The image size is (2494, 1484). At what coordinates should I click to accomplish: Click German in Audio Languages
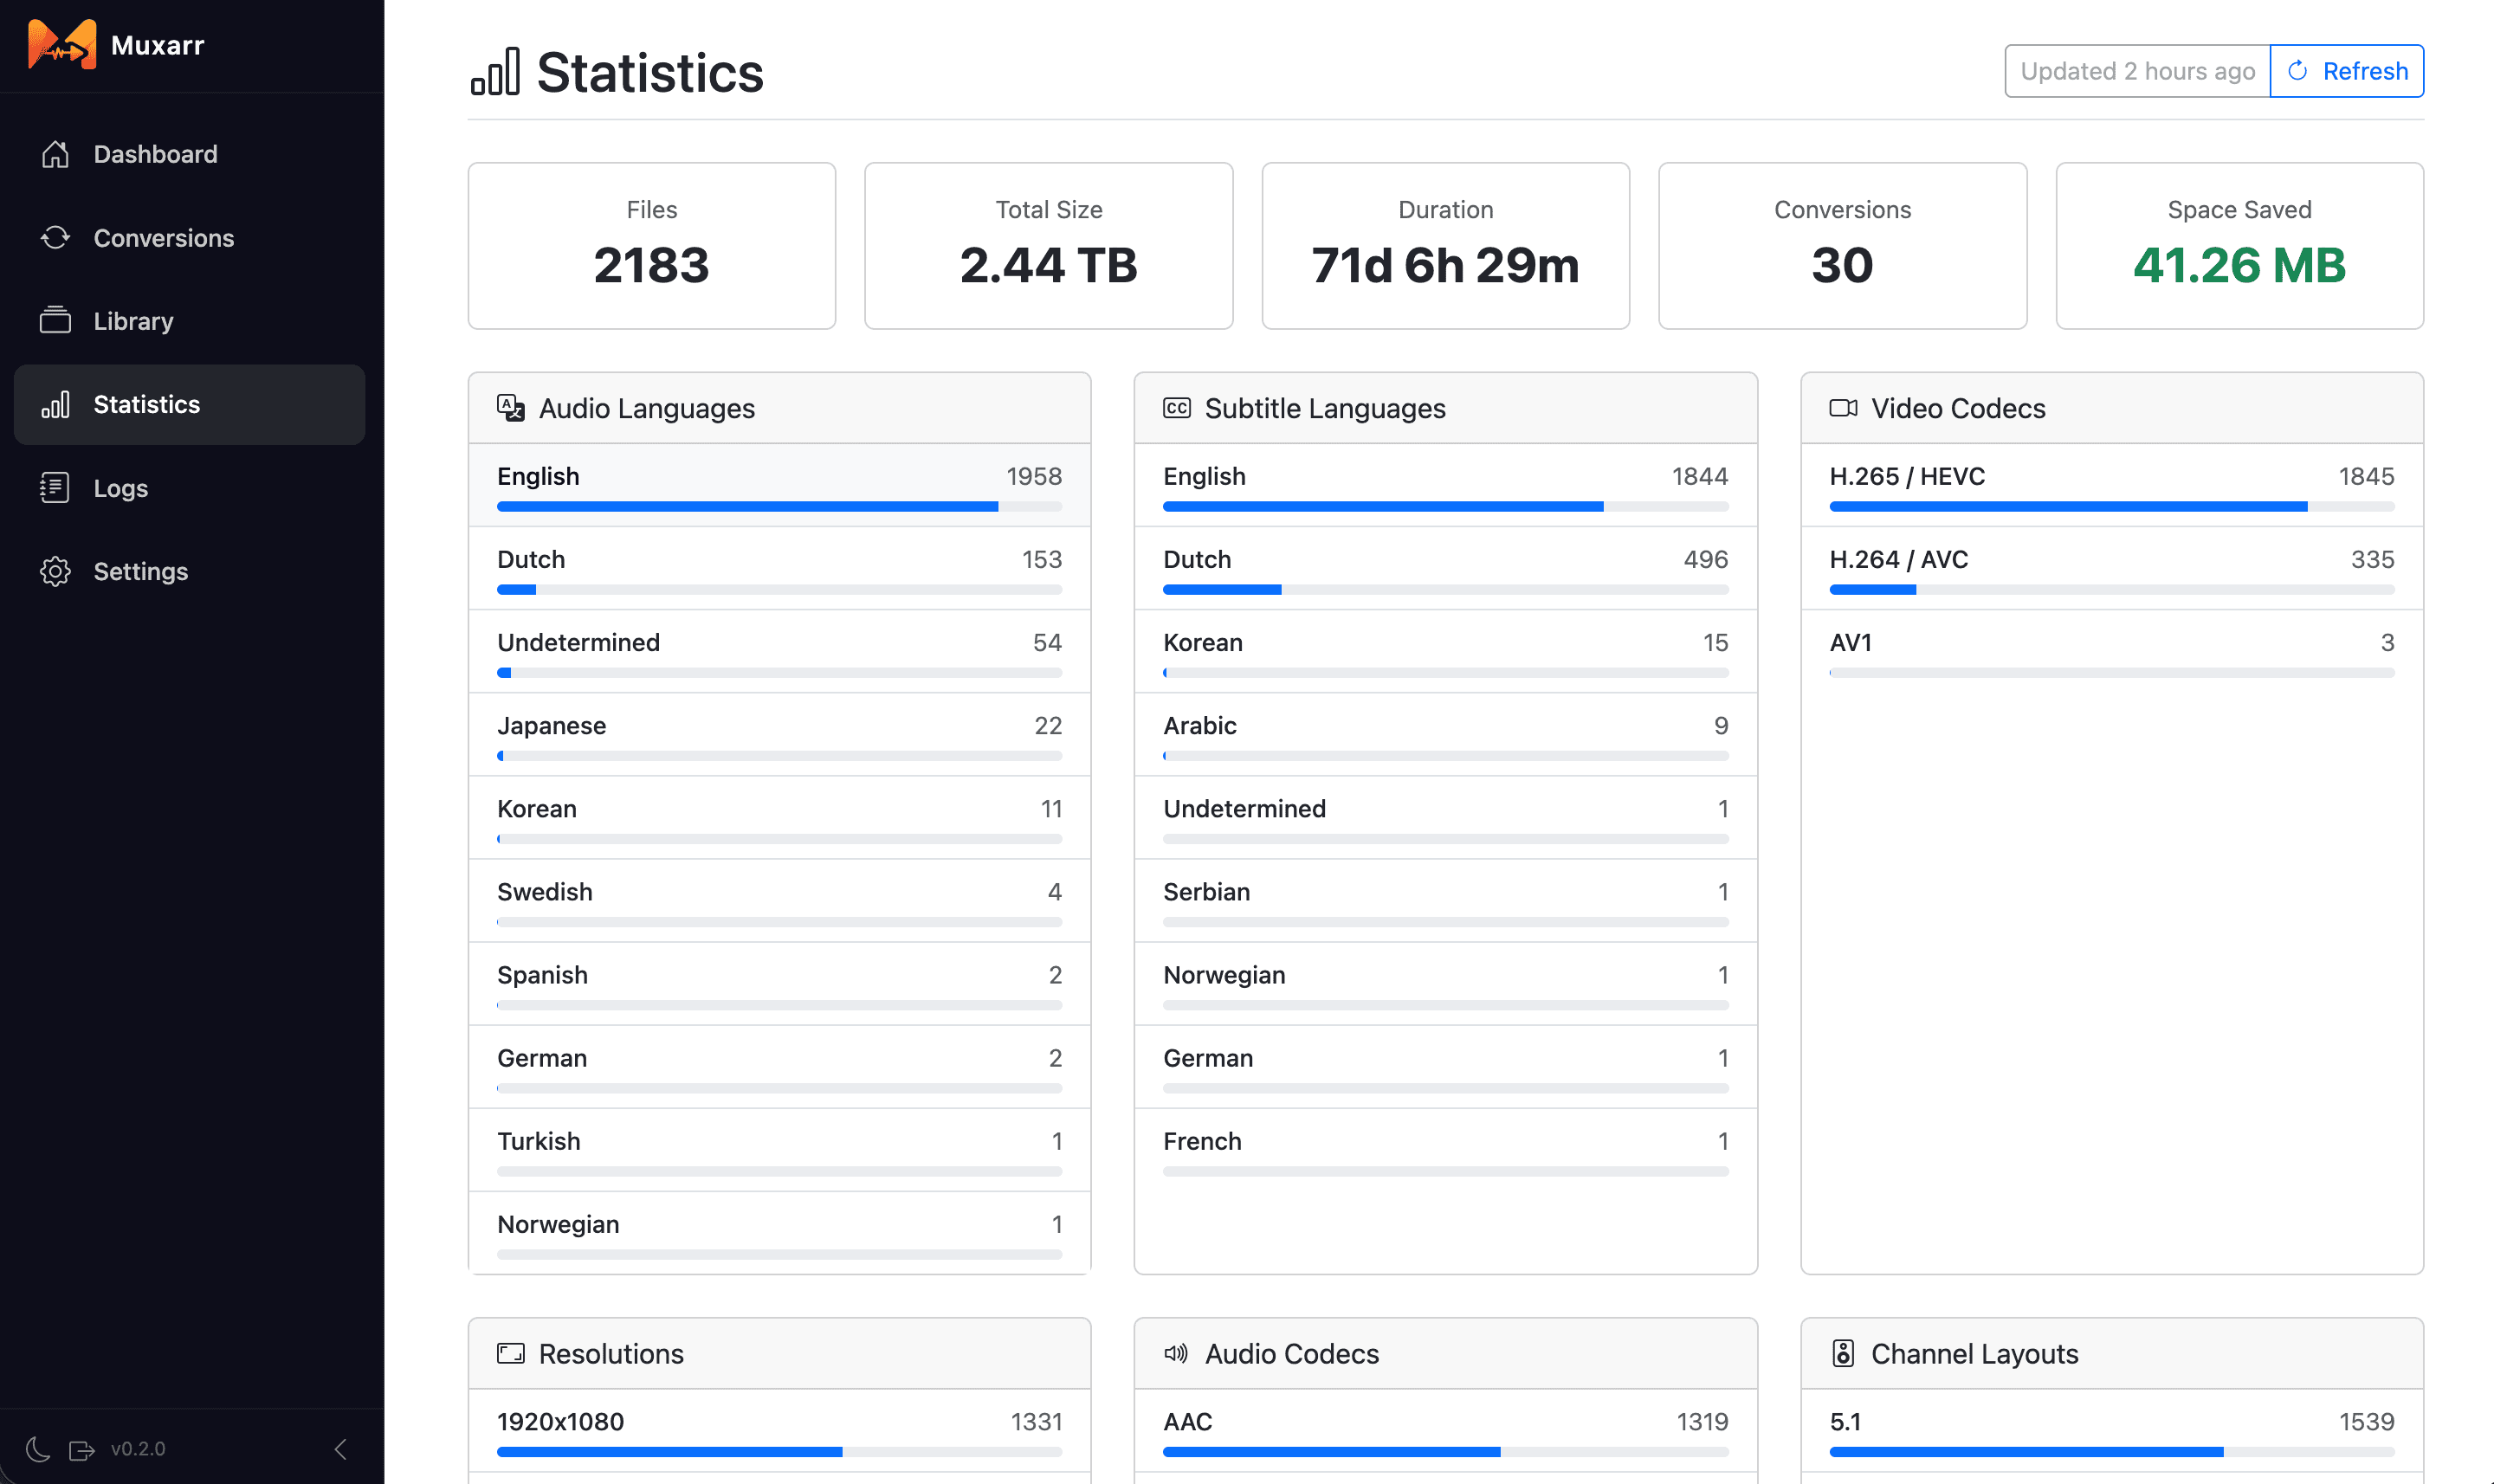[x=779, y=1067]
